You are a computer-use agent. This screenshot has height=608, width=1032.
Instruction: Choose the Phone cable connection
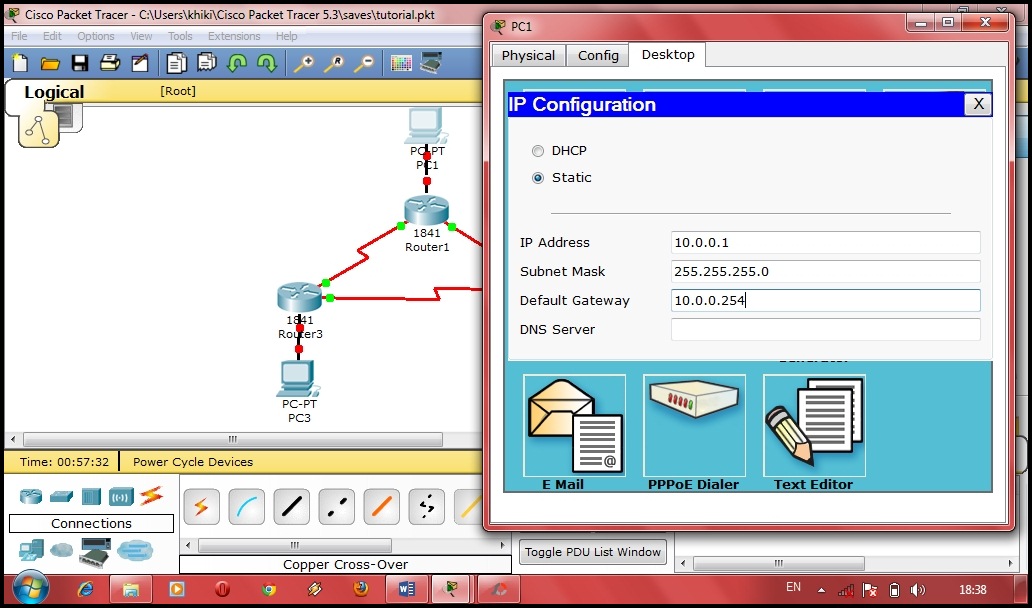coord(426,507)
